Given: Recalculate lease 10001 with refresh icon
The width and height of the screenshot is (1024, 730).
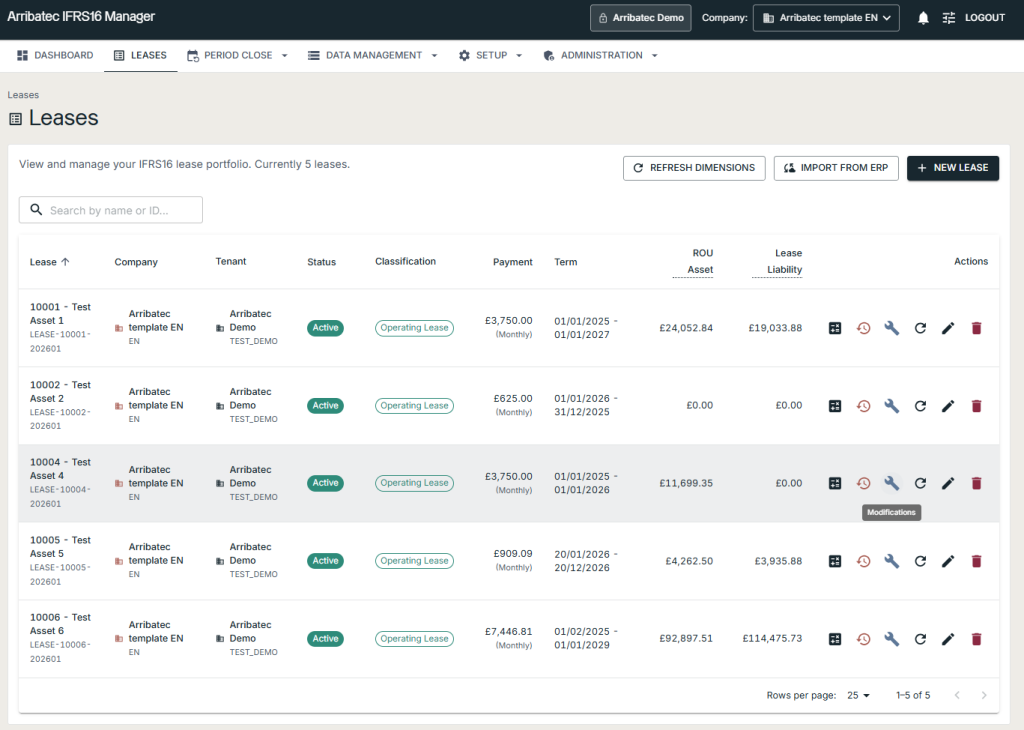Looking at the screenshot, I should [x=920, y=328].
